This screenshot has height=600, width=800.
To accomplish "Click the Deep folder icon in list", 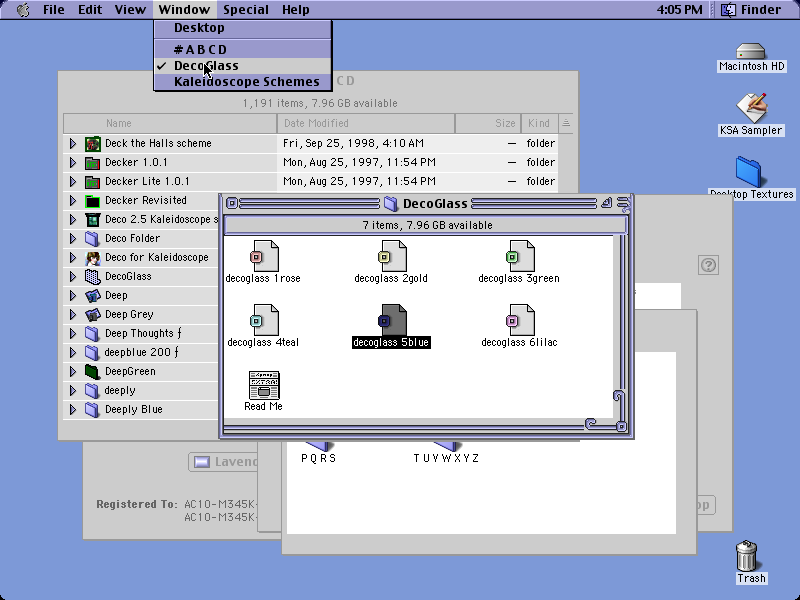I will 92,296.
